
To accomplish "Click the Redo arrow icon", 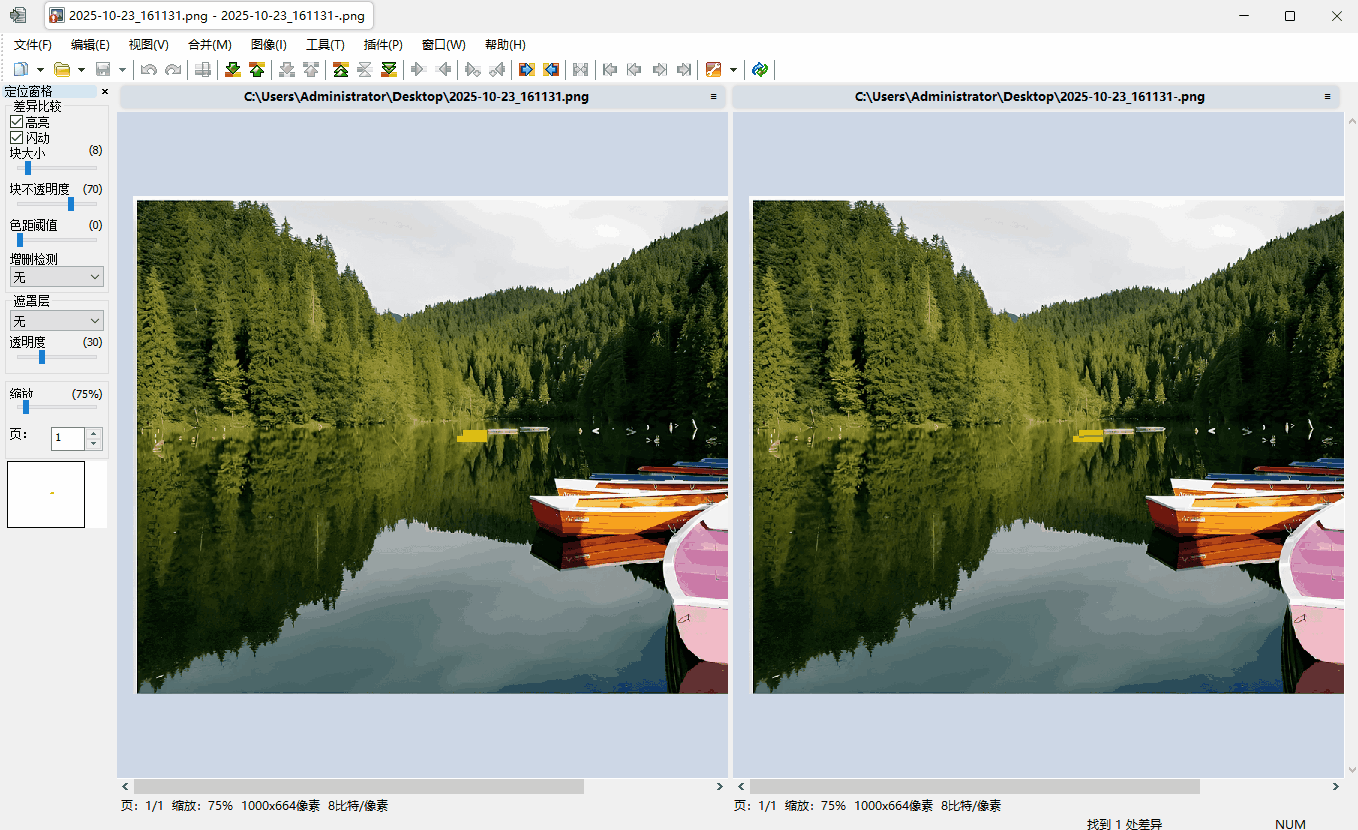I will tap(172, 69).
